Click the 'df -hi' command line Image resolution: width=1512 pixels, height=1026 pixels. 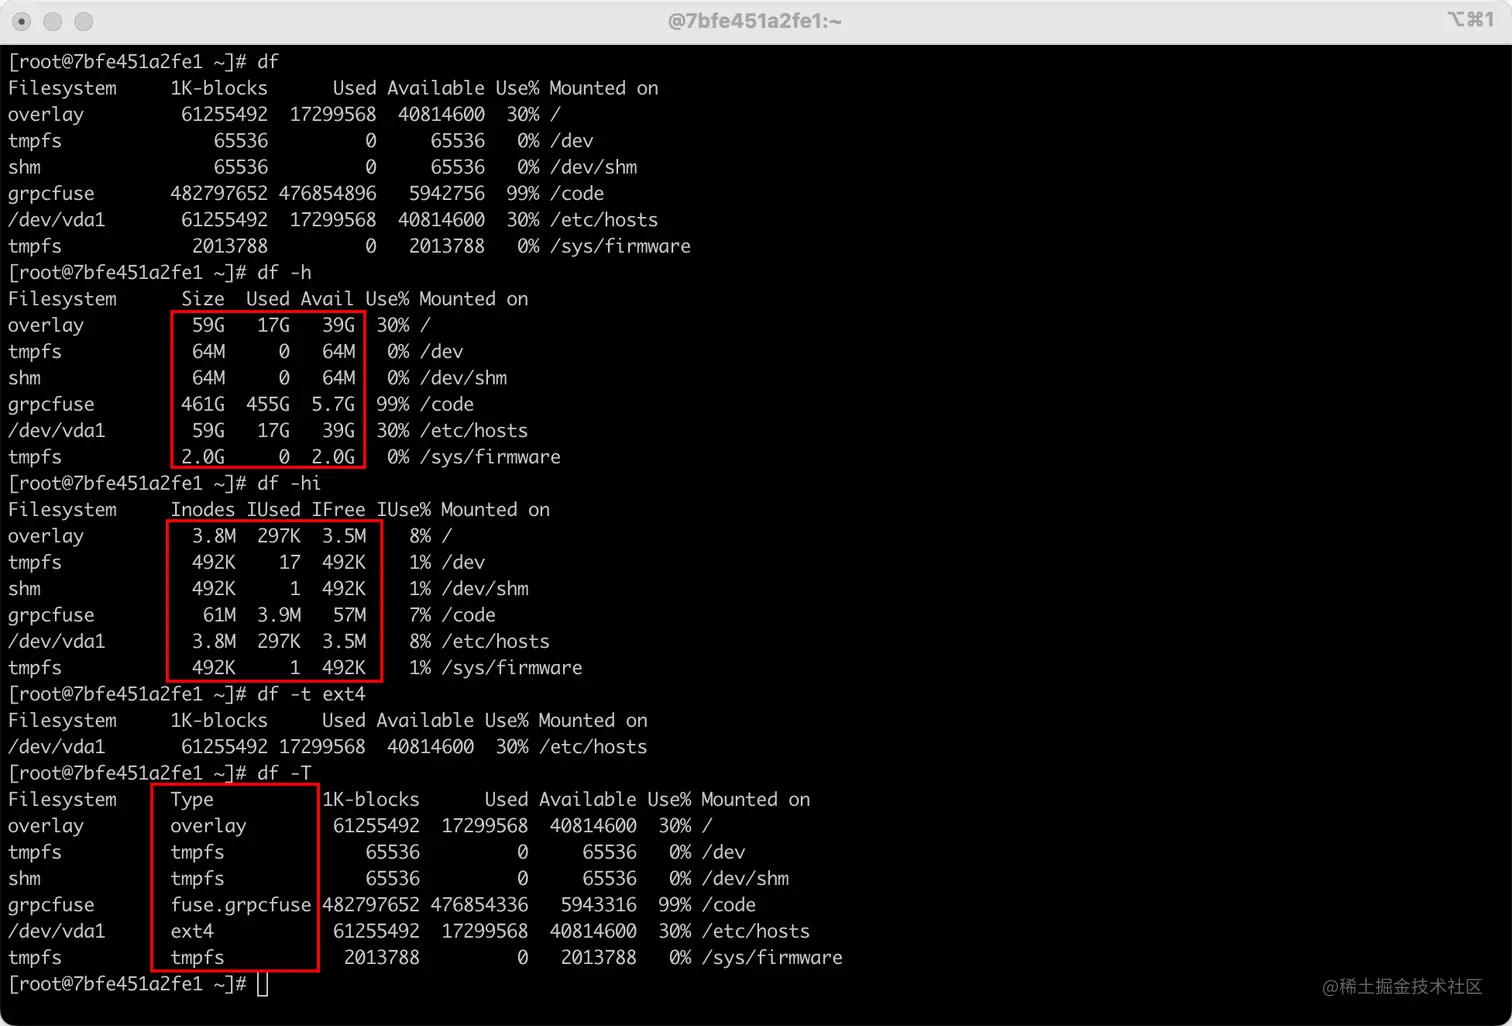click(289, 483)
